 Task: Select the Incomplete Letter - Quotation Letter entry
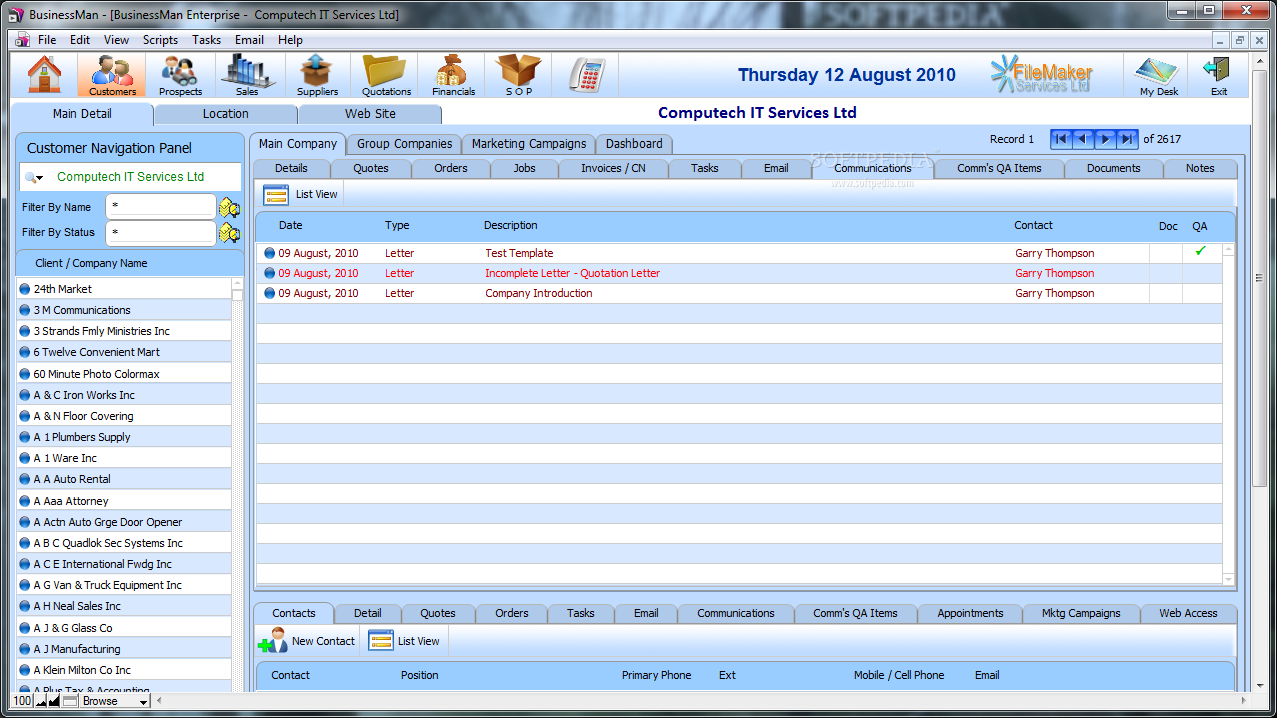point(572,273)
